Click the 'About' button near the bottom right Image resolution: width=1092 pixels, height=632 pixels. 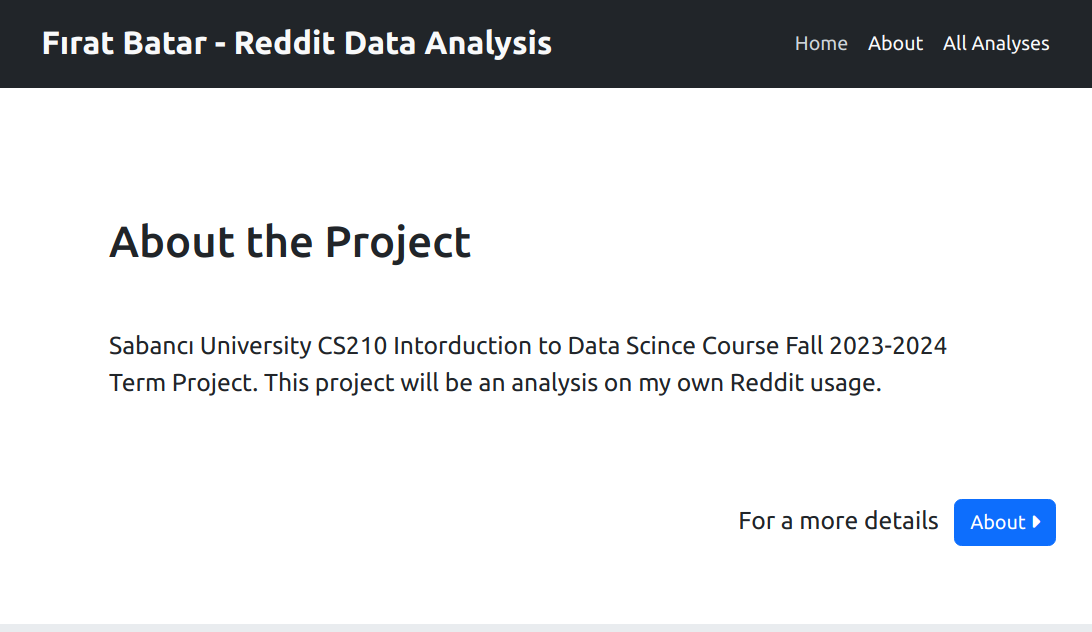coord(1004,522)
